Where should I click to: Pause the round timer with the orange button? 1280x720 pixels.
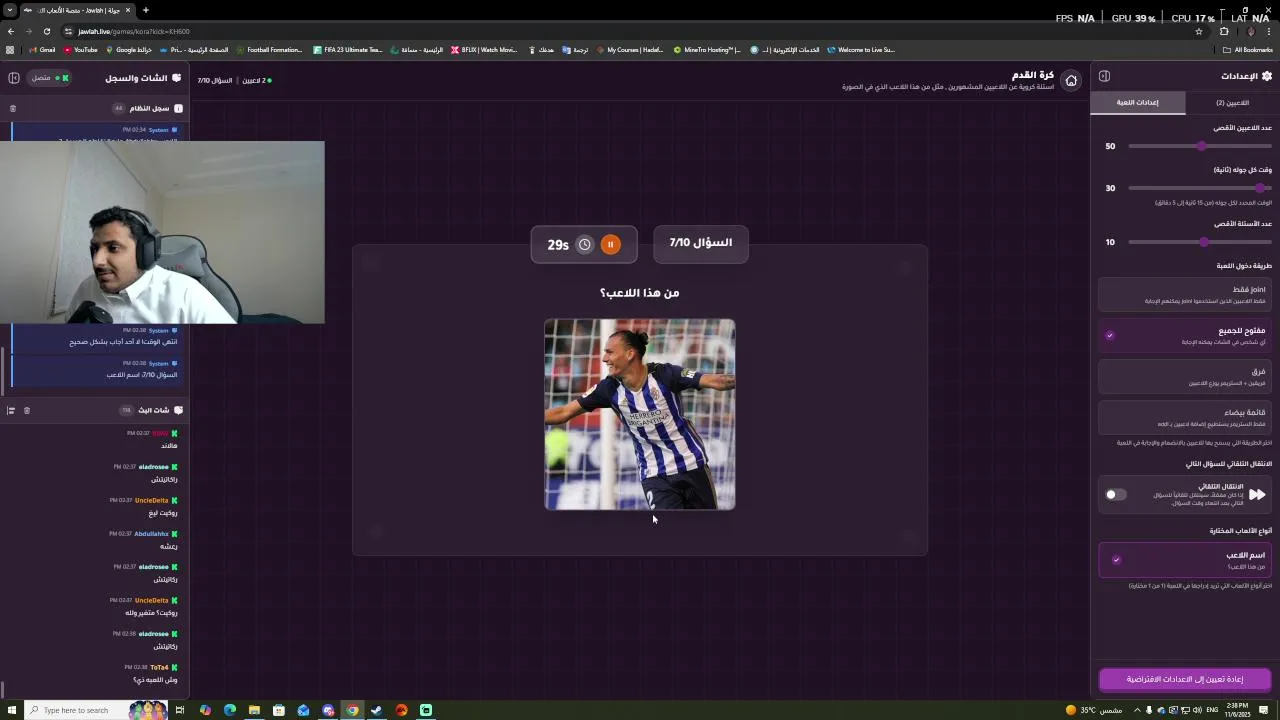[x=610, y=244]
